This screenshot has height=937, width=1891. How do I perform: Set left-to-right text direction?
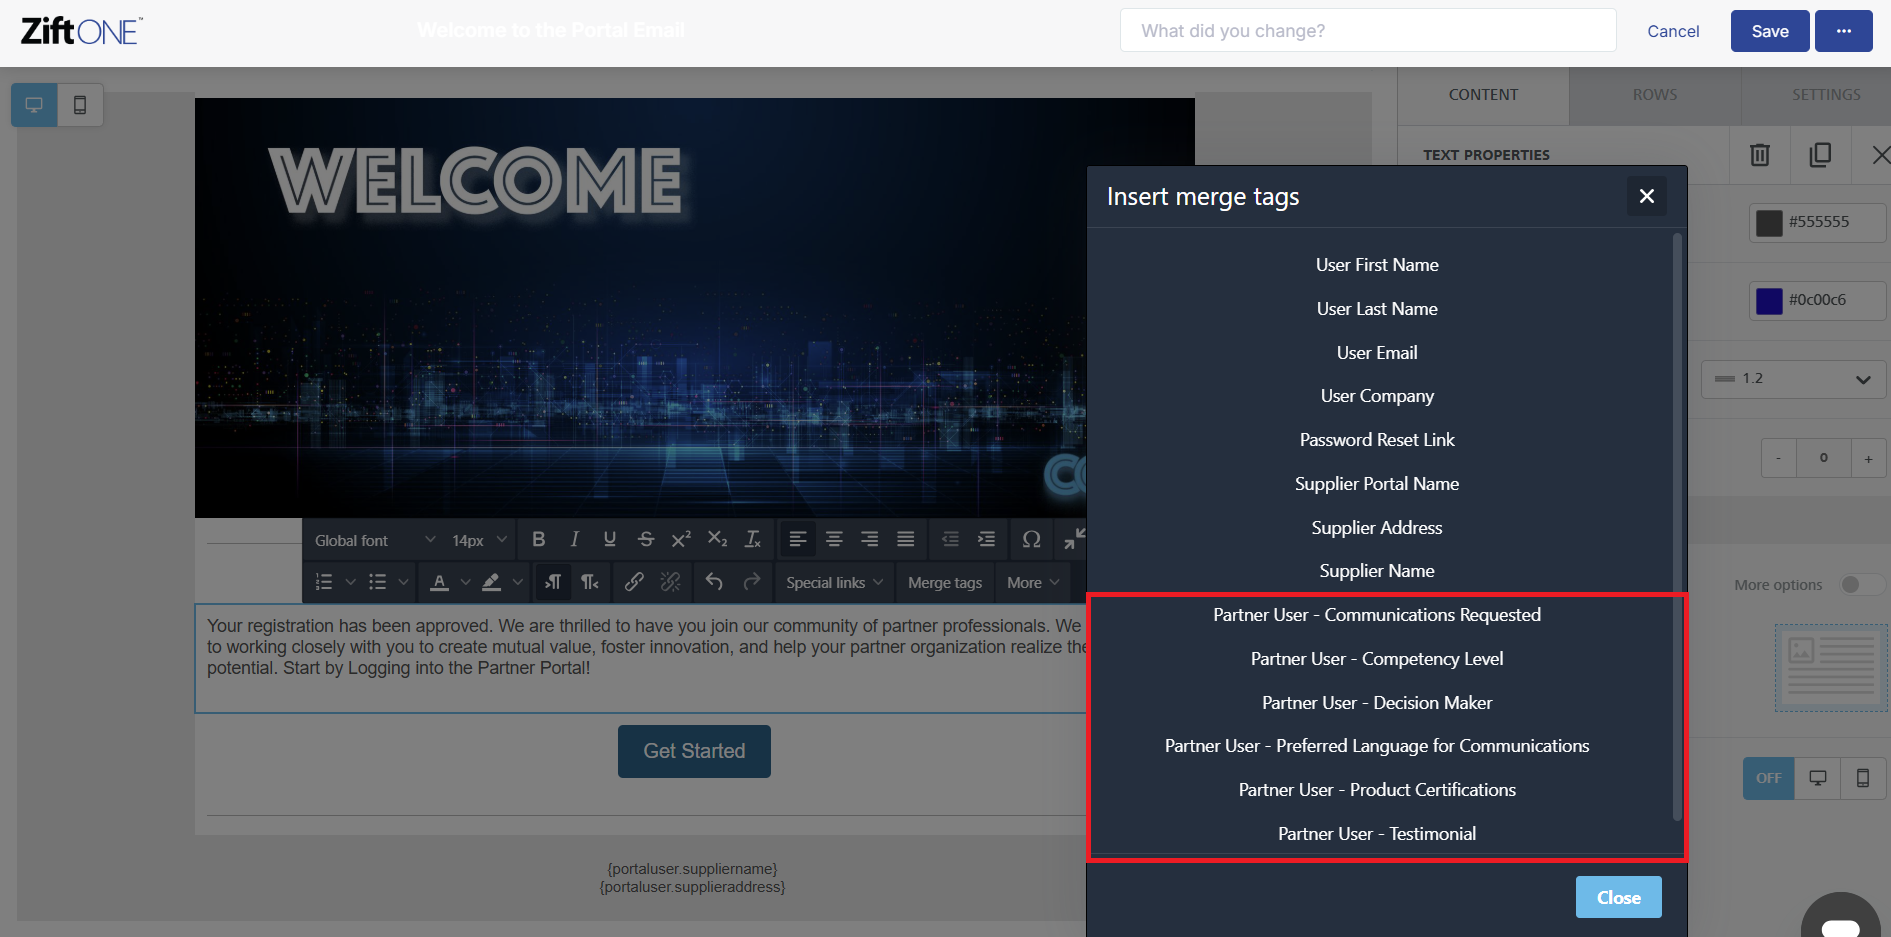click(x=553, y=582)
